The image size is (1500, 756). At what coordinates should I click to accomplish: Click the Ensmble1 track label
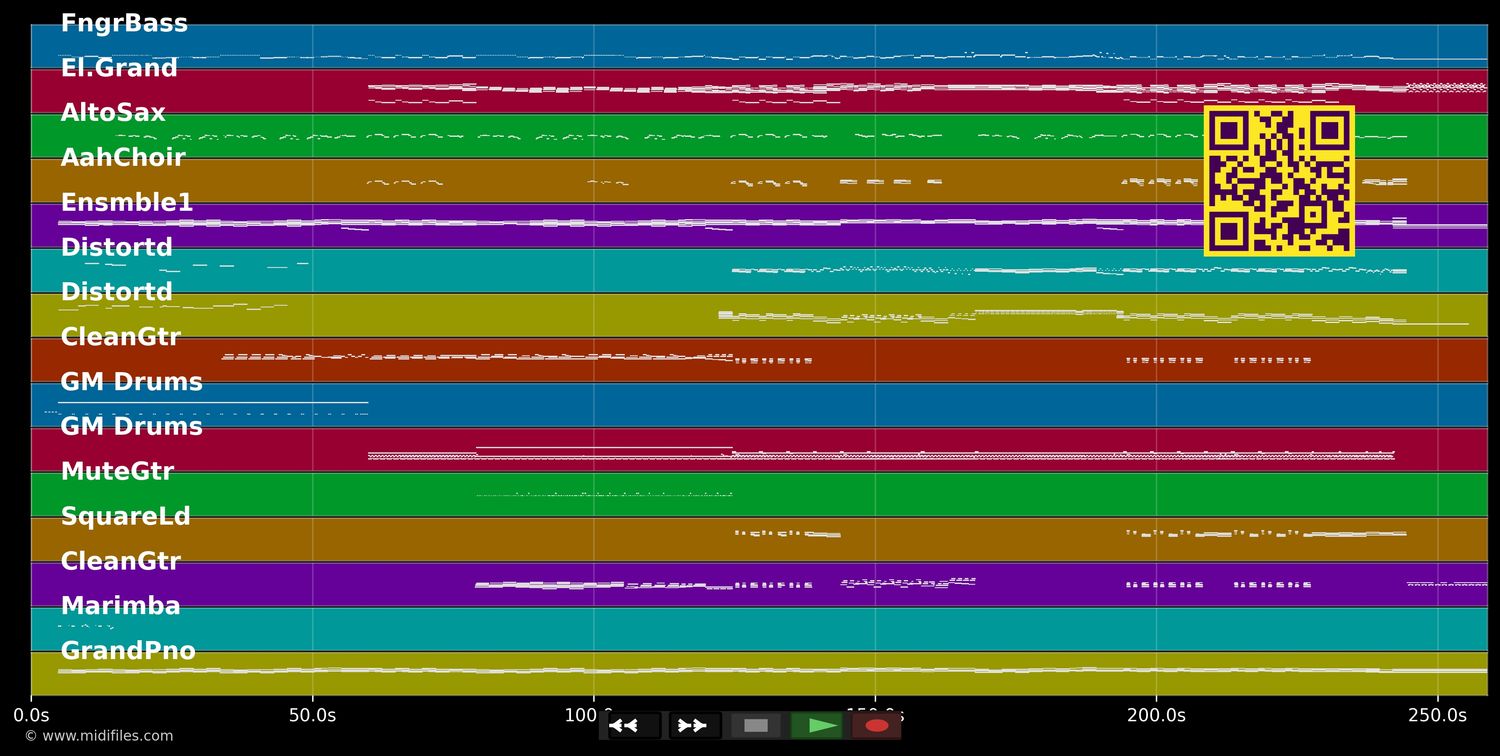point(127,202)
